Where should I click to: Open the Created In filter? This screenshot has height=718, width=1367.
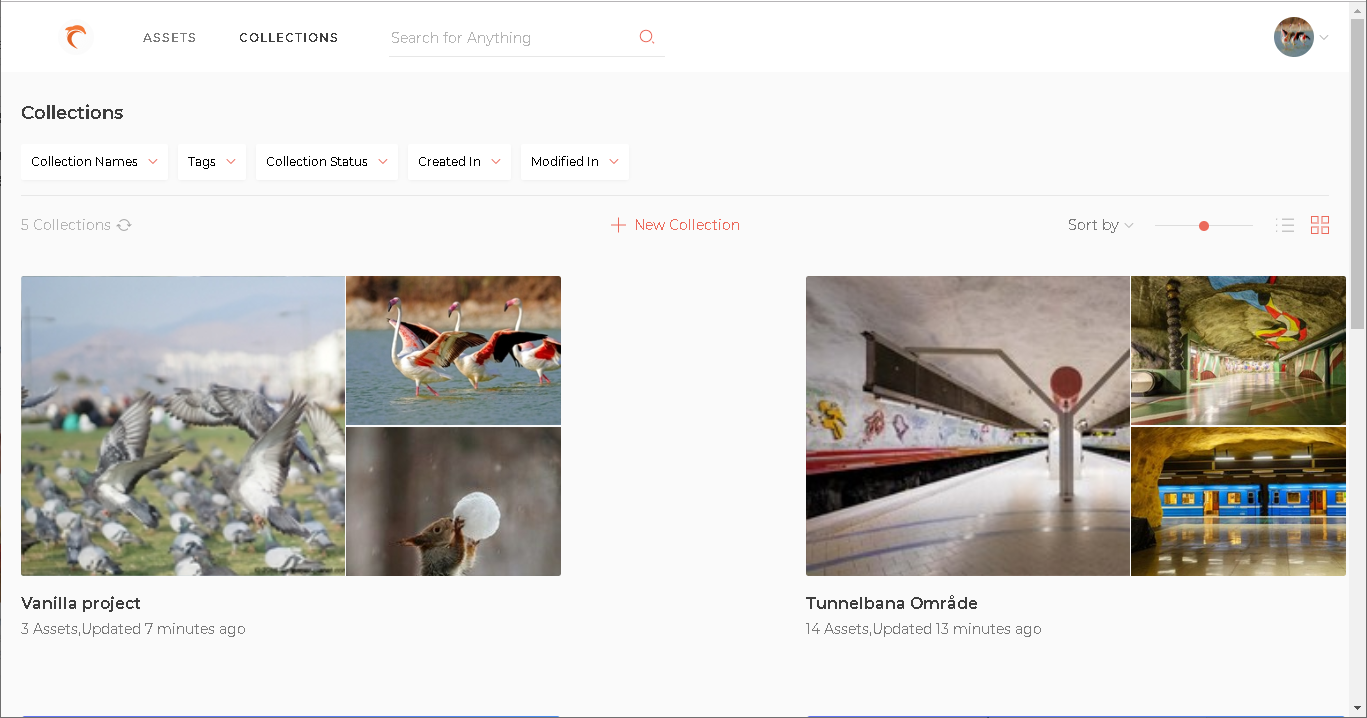459,161
